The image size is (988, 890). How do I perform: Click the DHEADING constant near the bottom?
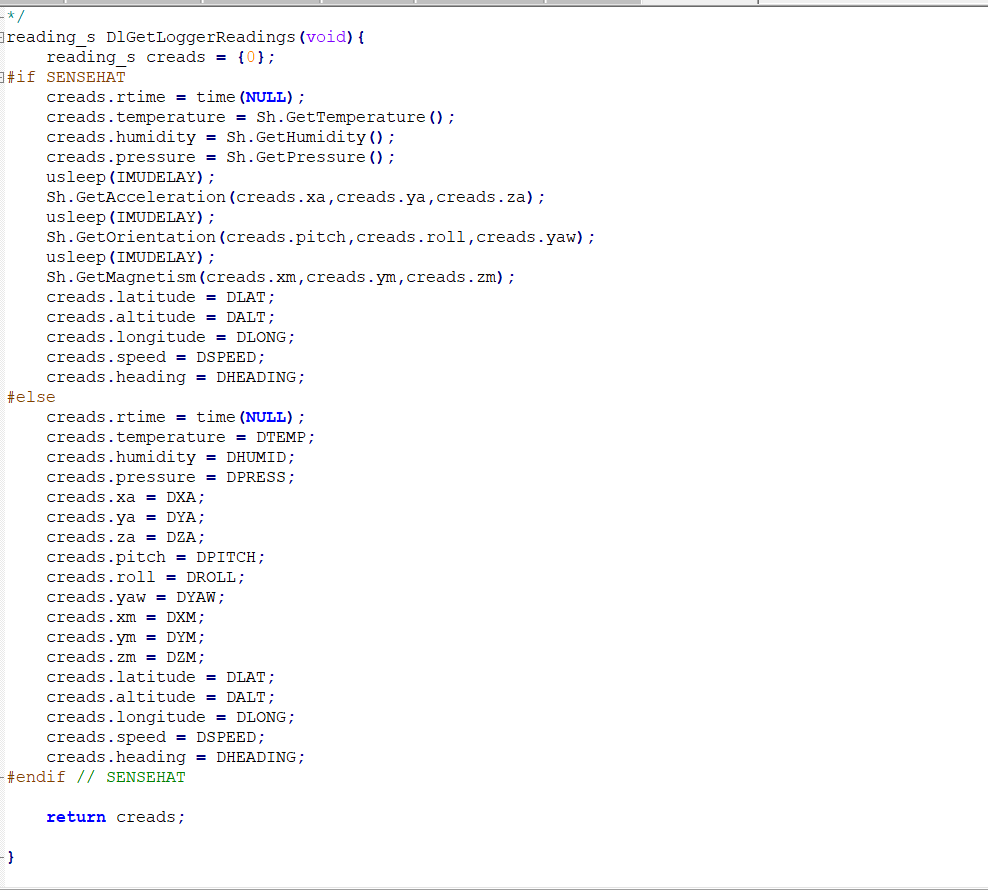[x=258, y=757]
